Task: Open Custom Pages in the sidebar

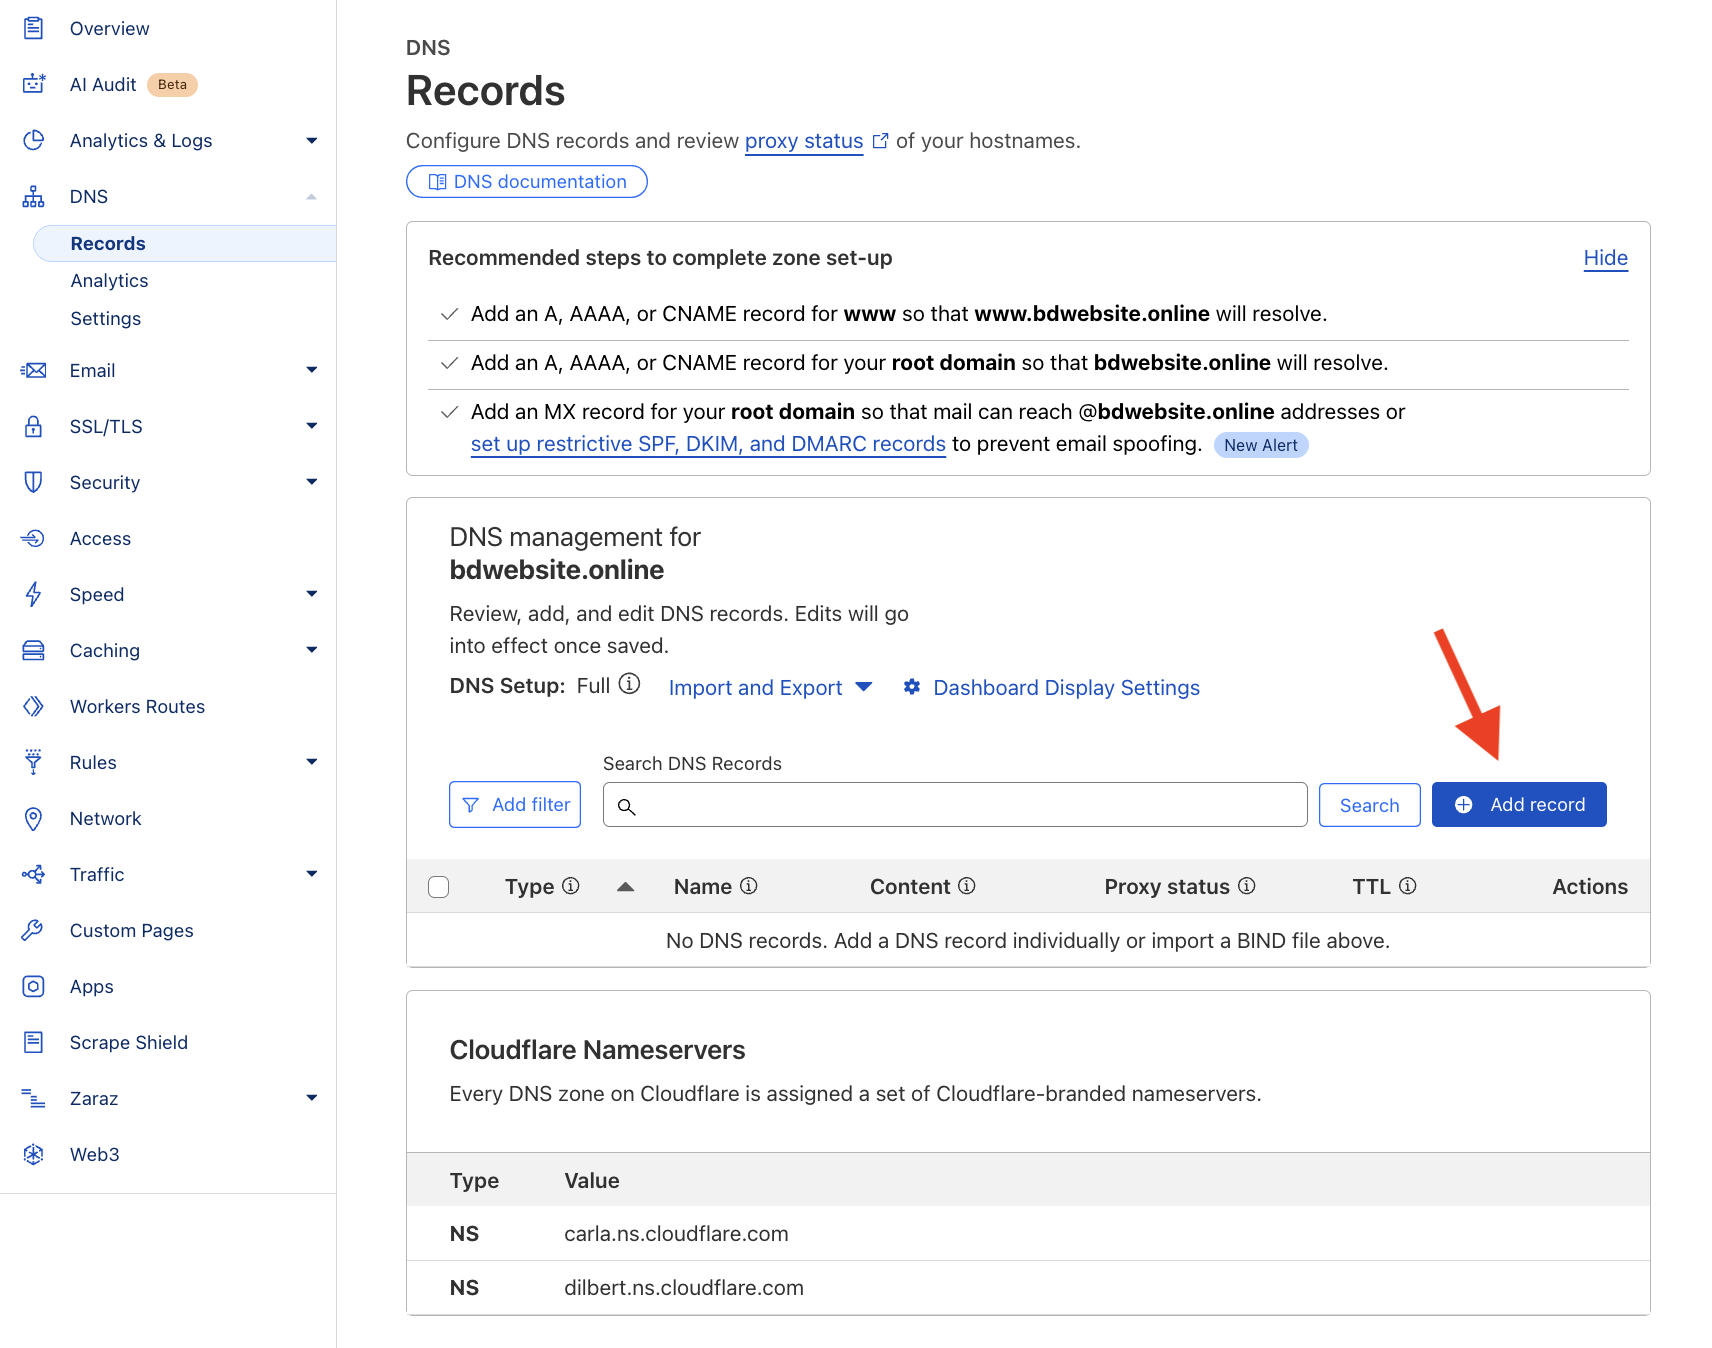Action: point(131,931)
